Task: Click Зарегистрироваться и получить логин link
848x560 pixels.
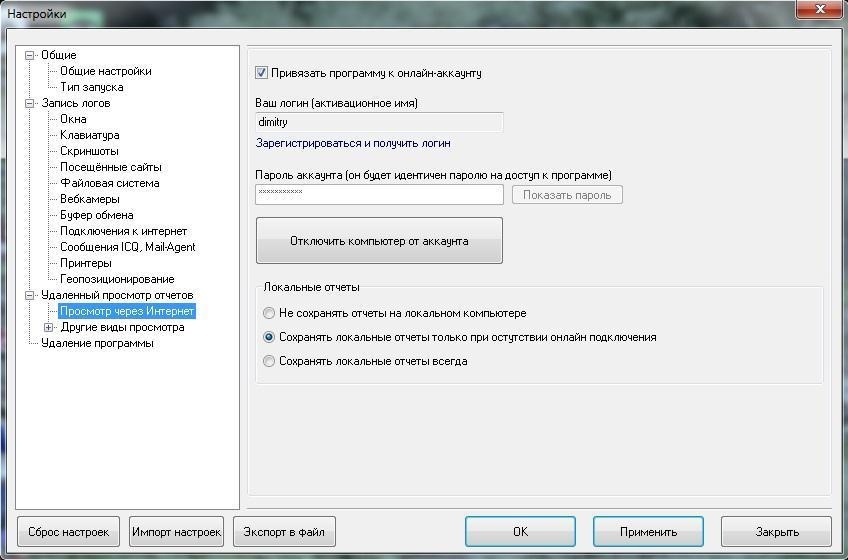Action: pyautogui.click(x=353, y=143)
